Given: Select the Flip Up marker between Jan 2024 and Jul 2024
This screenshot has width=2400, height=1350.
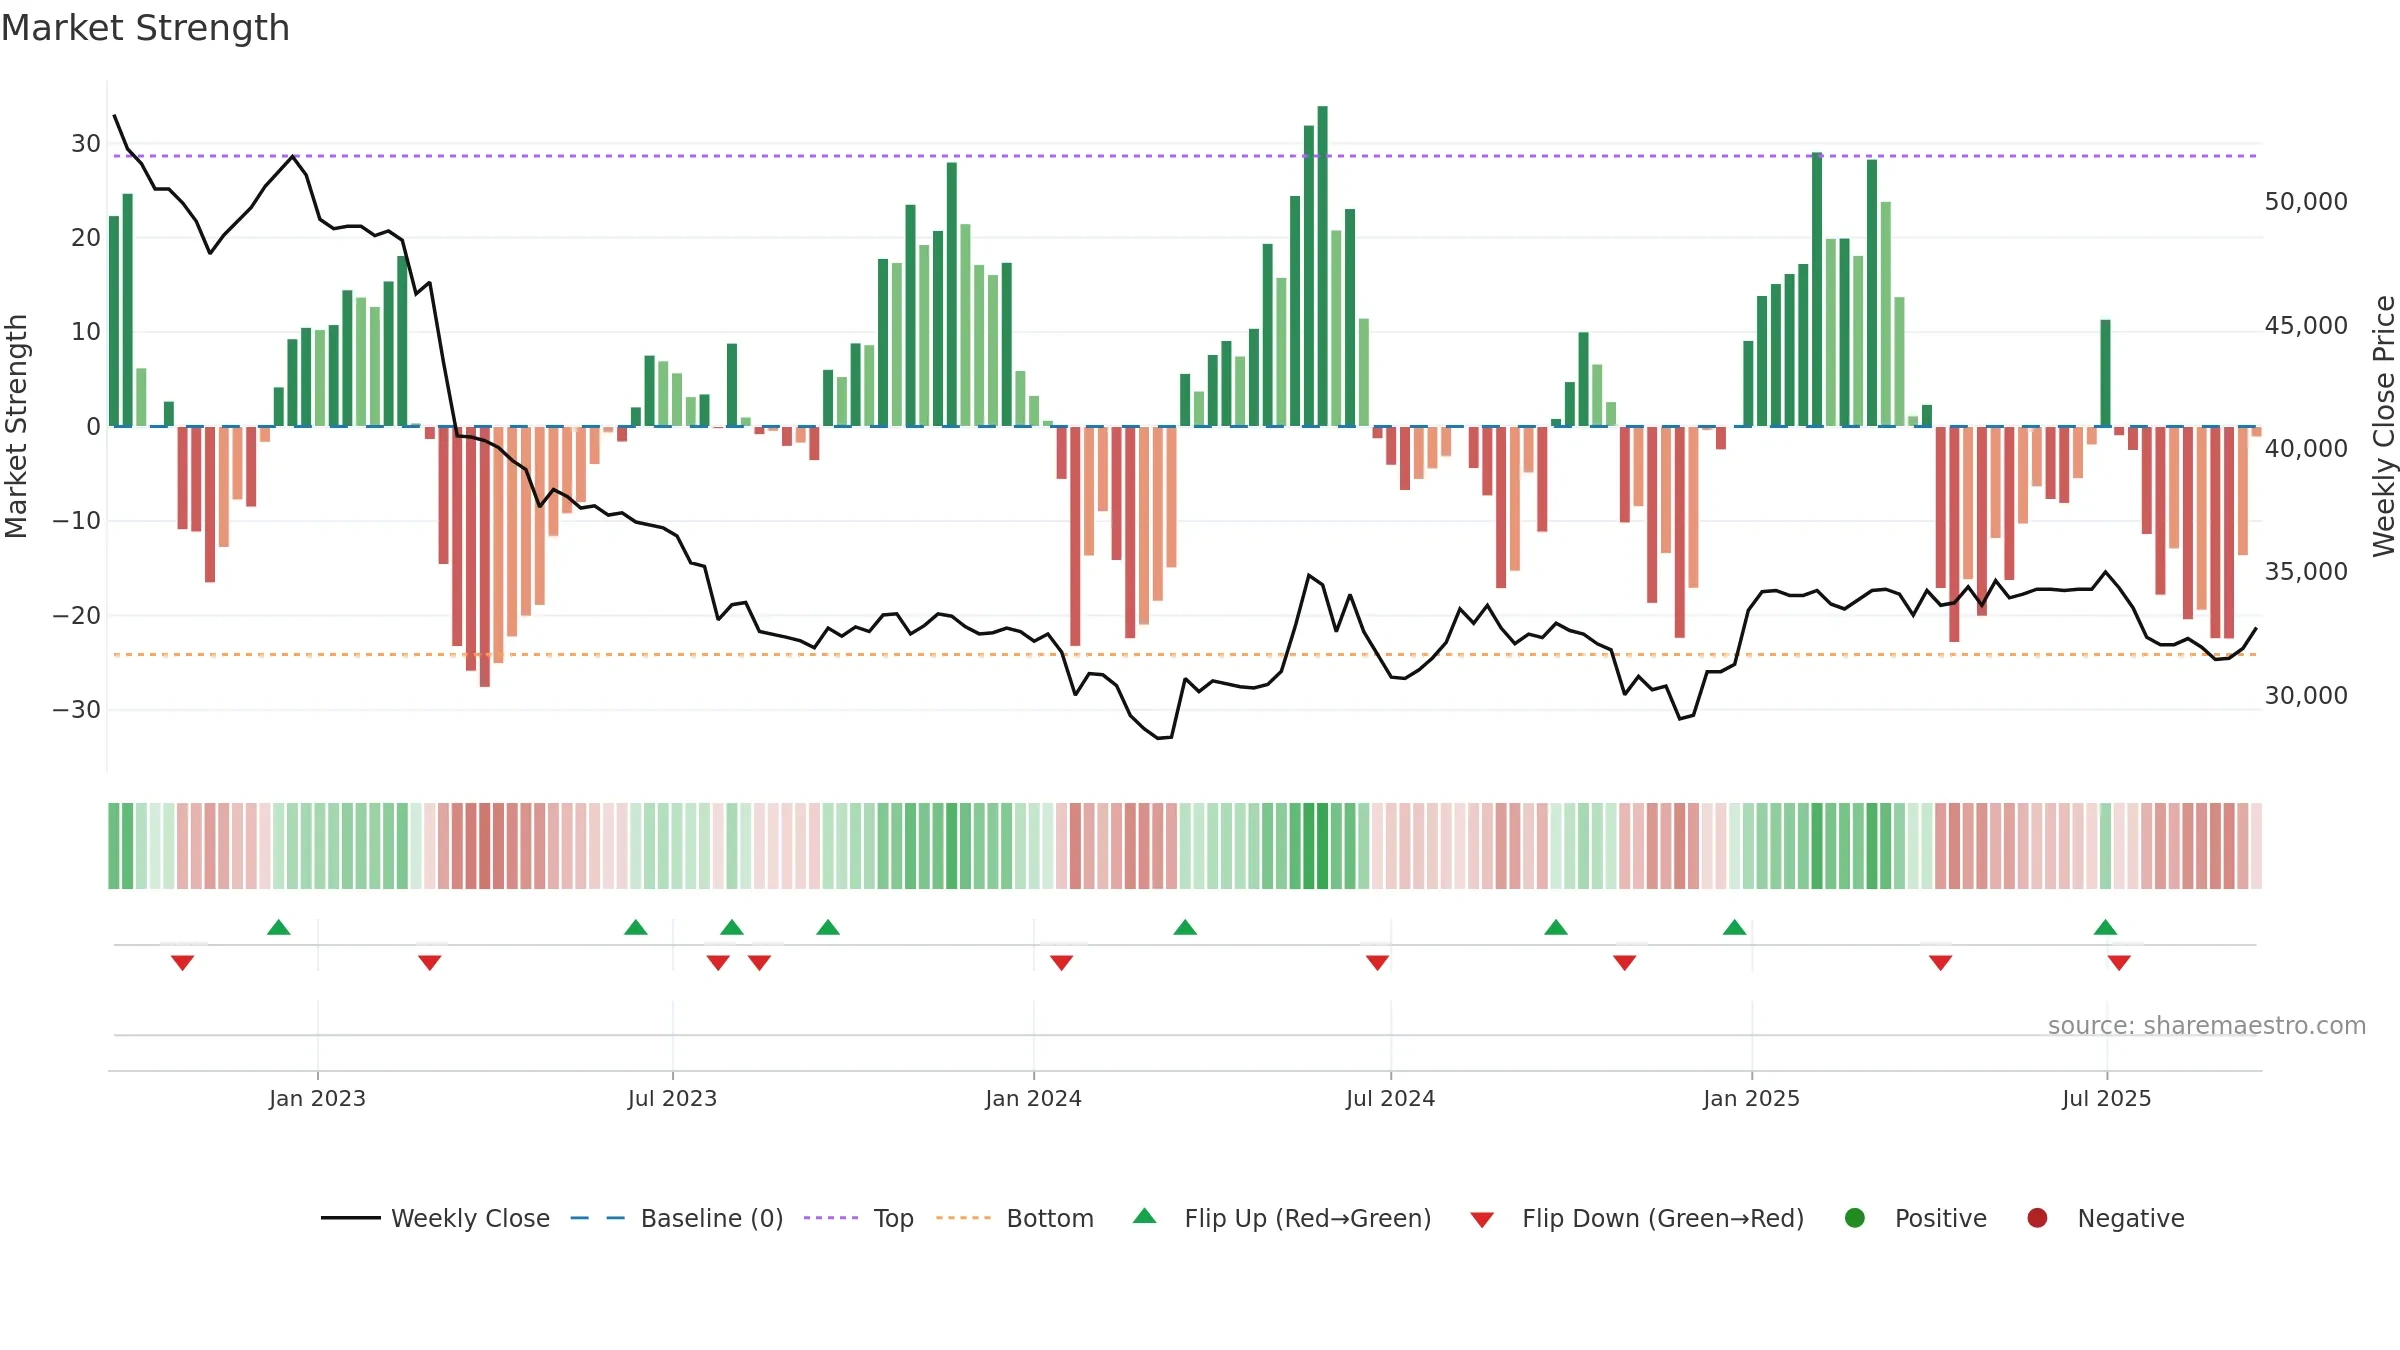Looking at the screenshot, I should (x=1185, y=927).
